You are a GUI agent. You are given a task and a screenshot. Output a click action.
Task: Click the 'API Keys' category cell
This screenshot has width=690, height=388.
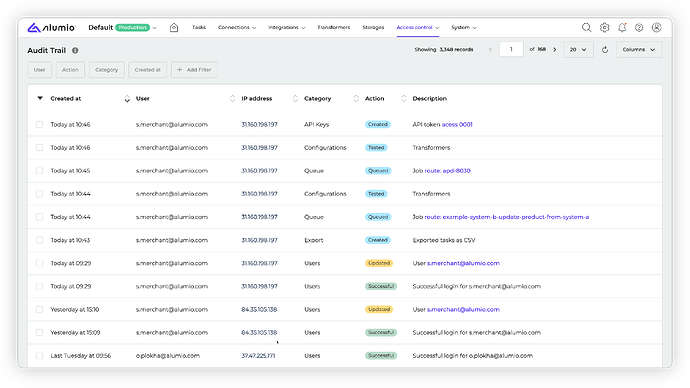316,124
